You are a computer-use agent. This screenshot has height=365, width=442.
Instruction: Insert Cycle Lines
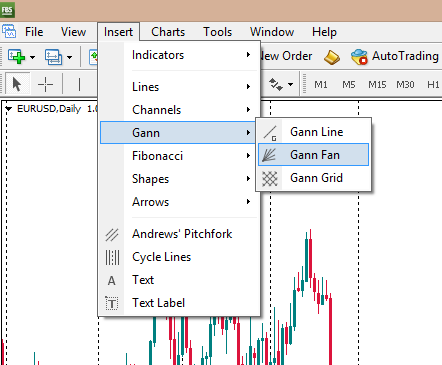[179, 257]
